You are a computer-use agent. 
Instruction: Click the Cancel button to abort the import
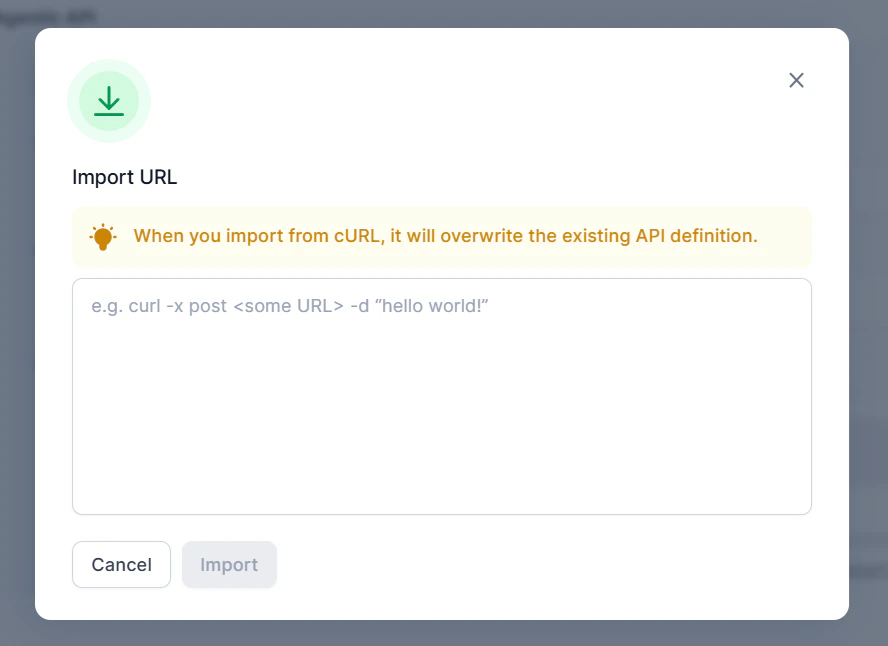pos(121,564)
